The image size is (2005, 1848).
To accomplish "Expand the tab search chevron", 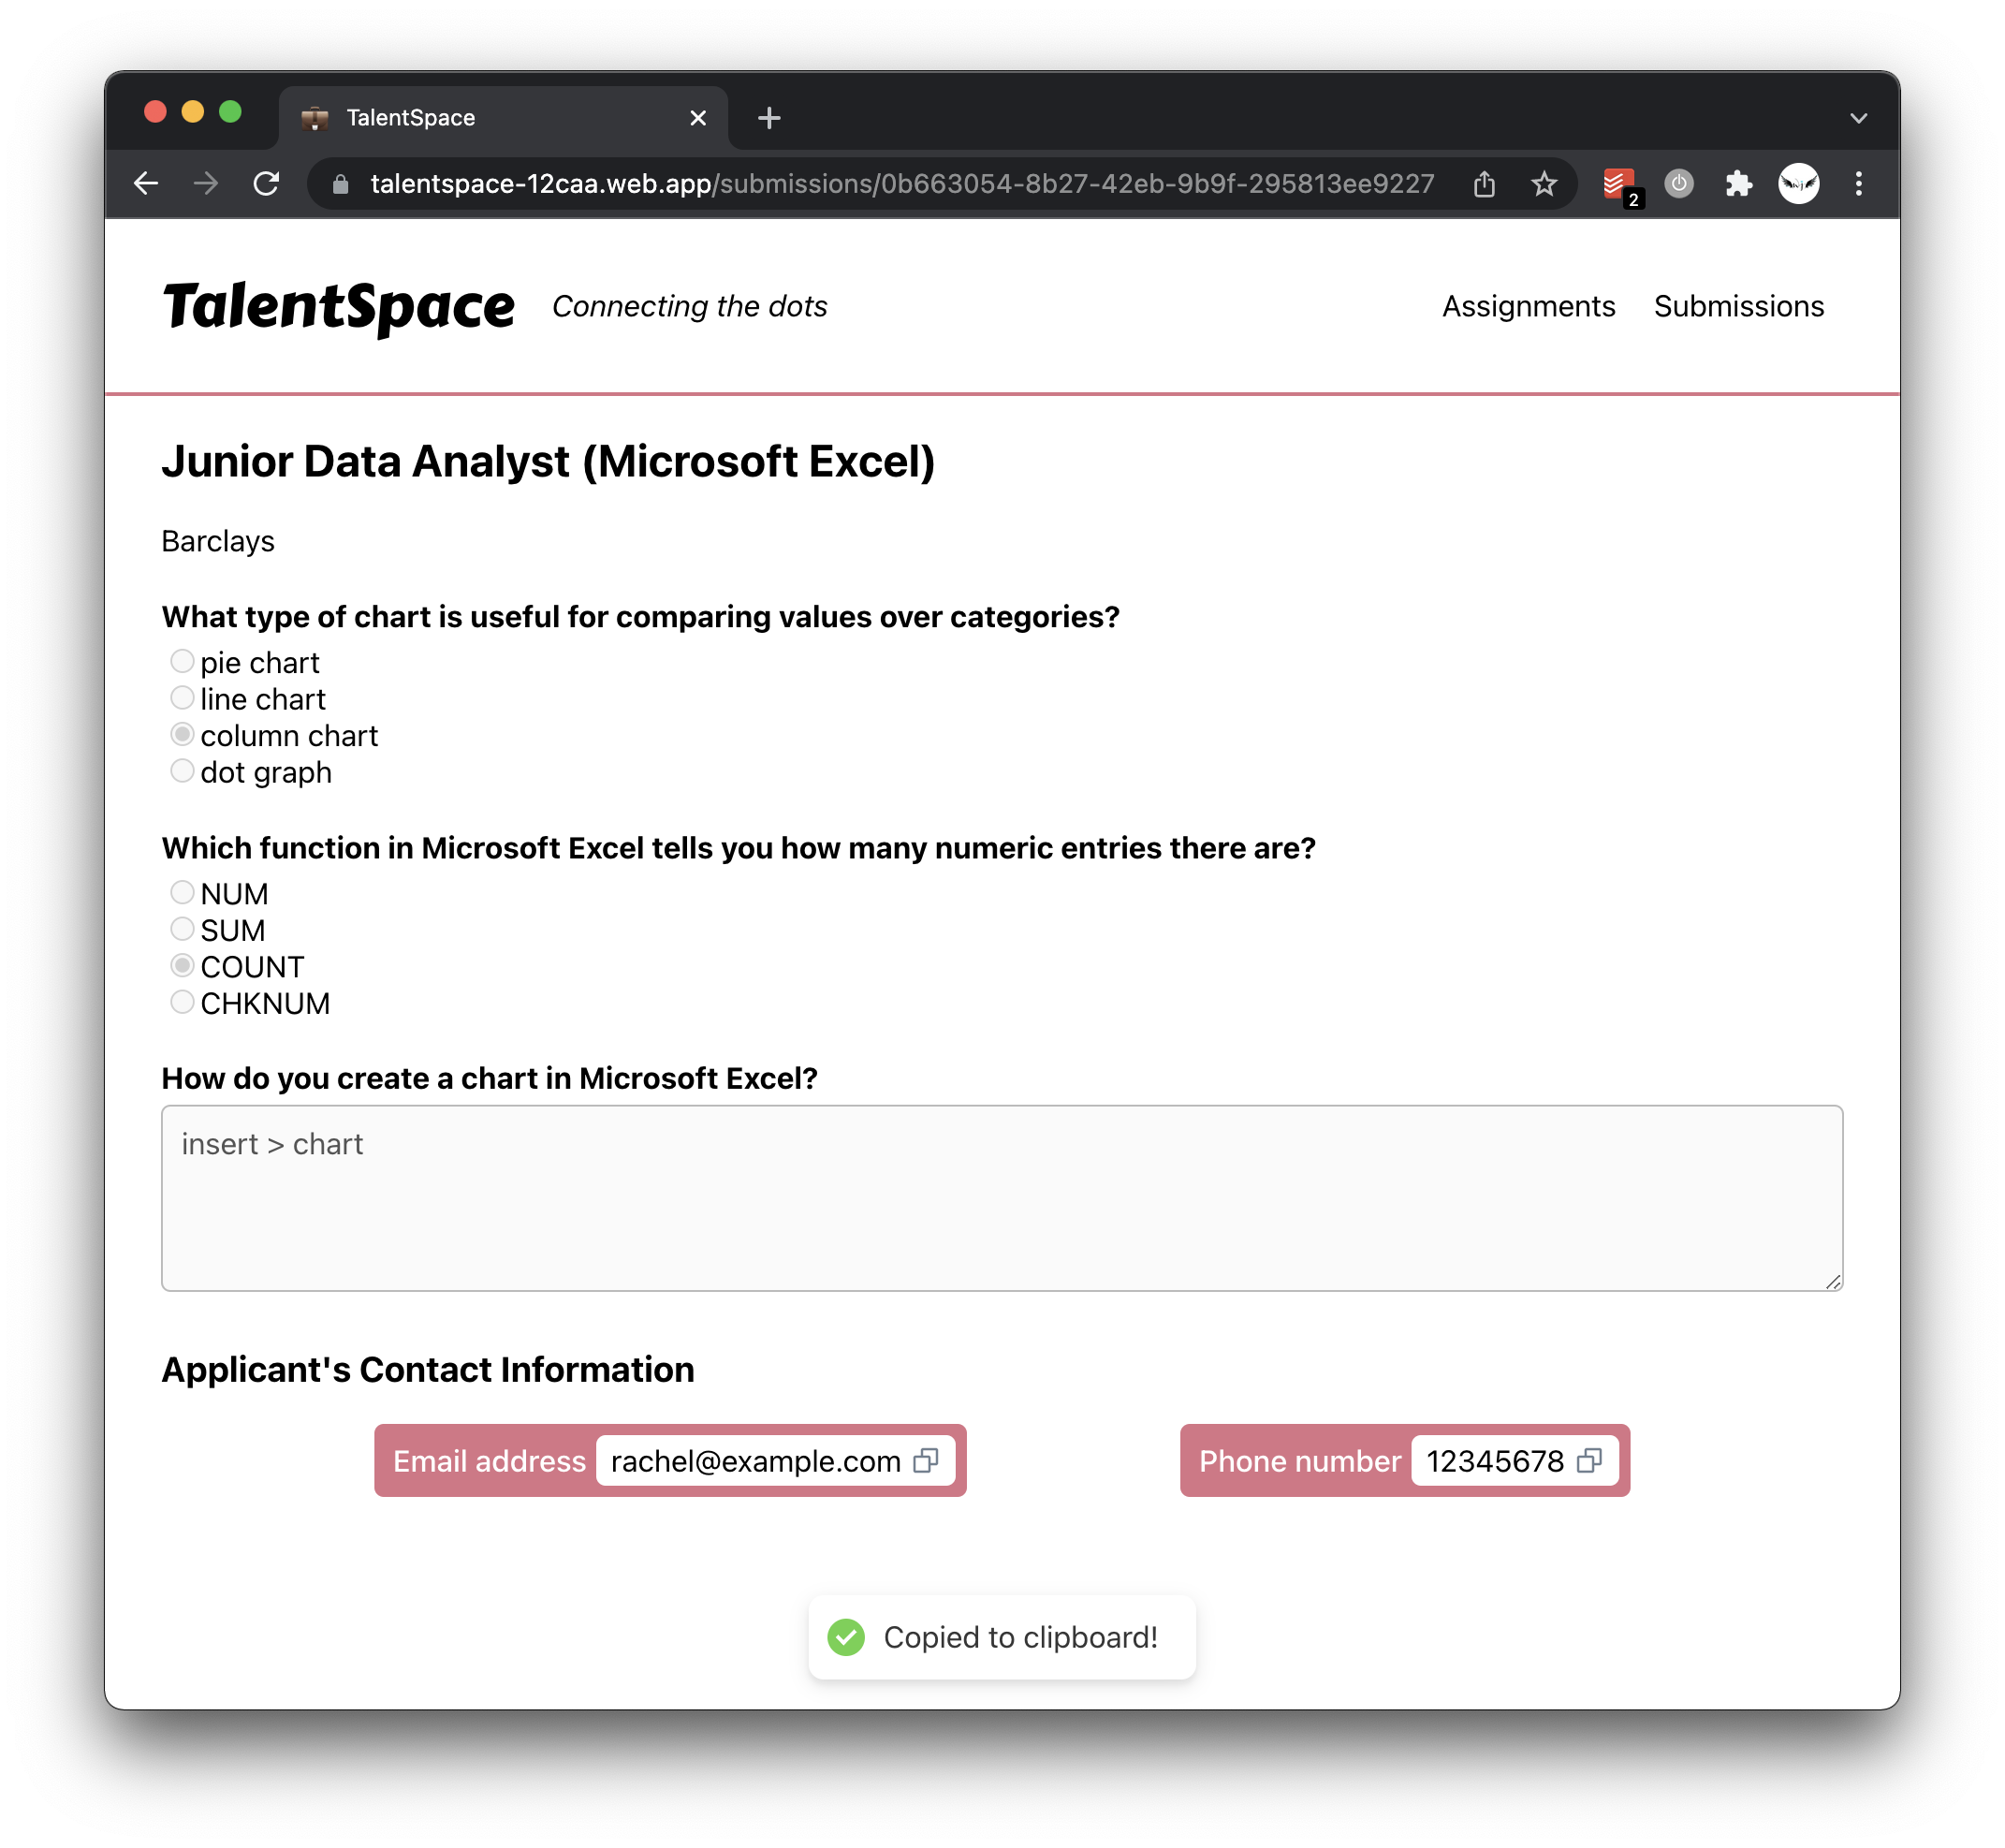I will point(1858,118).
